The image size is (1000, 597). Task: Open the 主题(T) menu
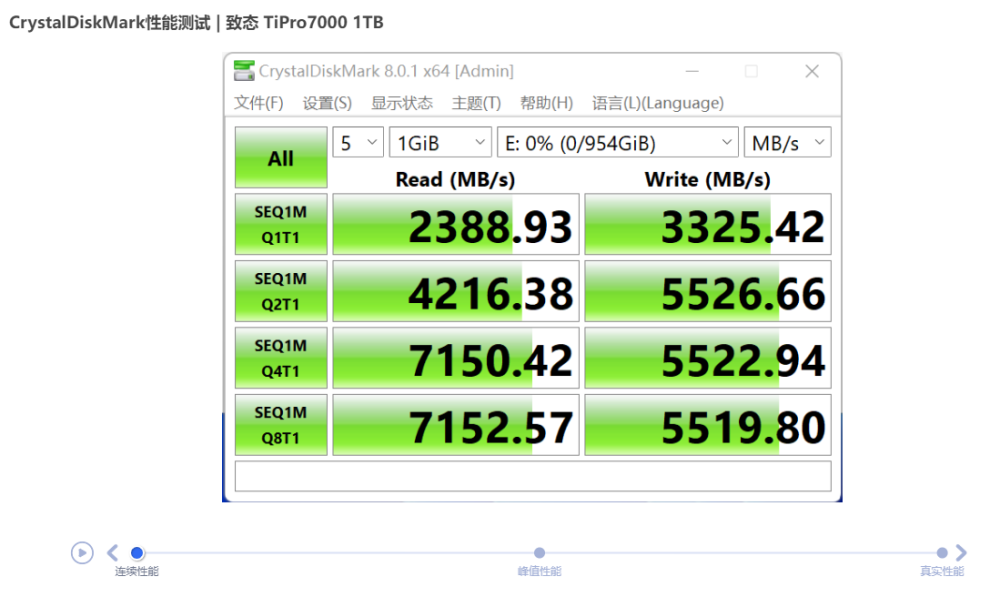click(x=476, y=103)
